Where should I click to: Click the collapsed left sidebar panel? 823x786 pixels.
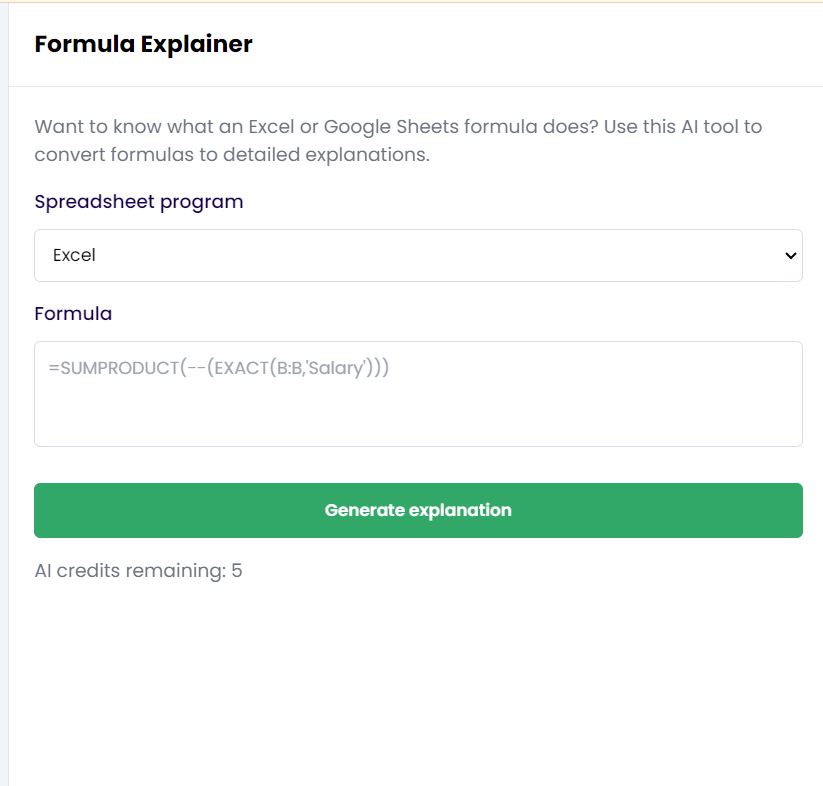4,400
